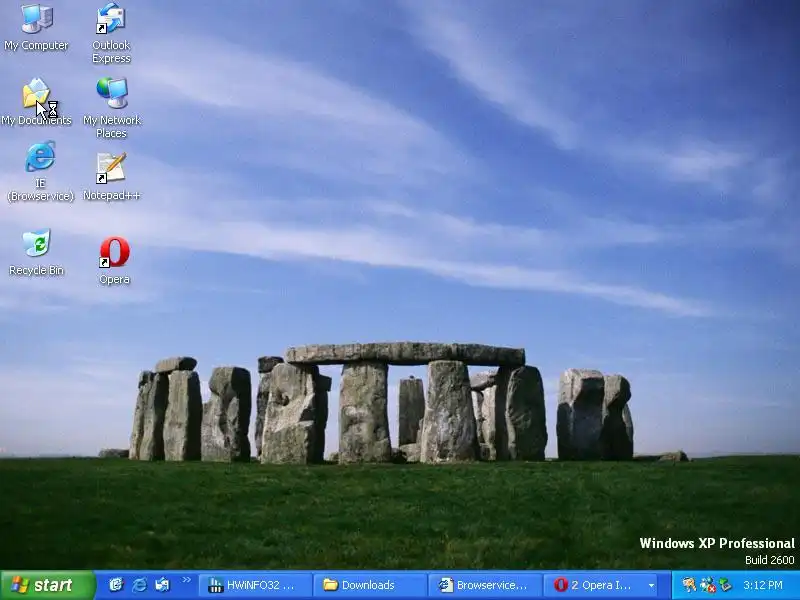Select the Notepad++ desktop shortcut
This screenshot has width=800, height=600.
[111, 177]
